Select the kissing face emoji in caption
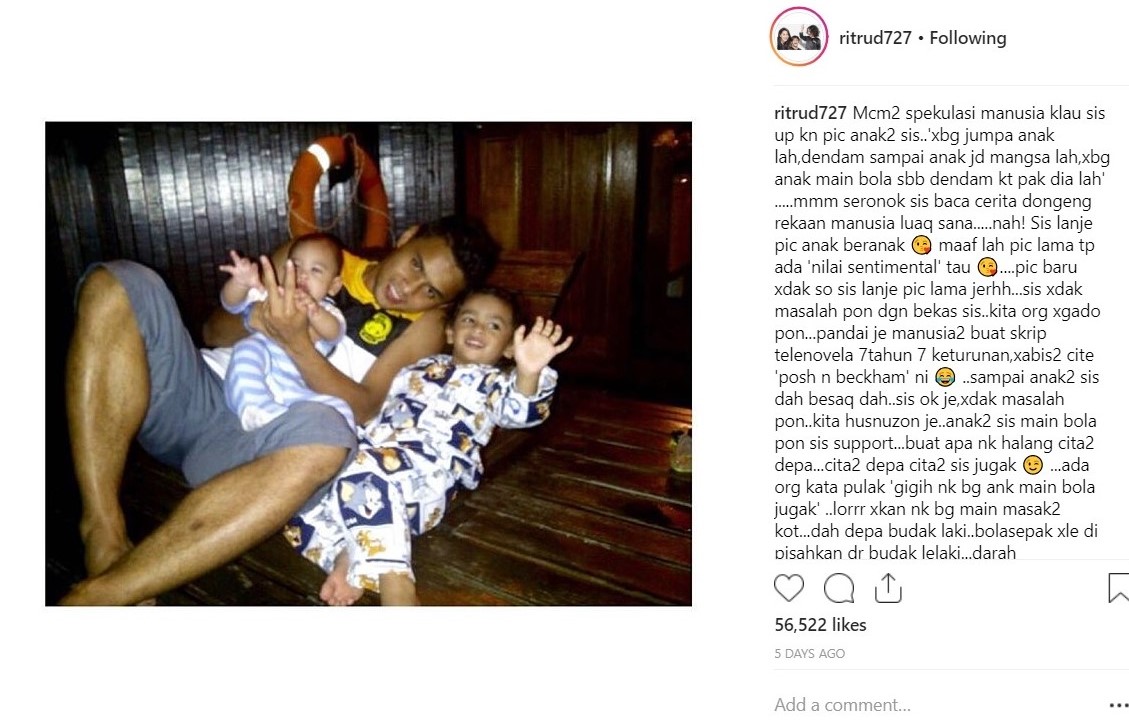Screen dimensions: 1129x726 click(x=921, y=245)
